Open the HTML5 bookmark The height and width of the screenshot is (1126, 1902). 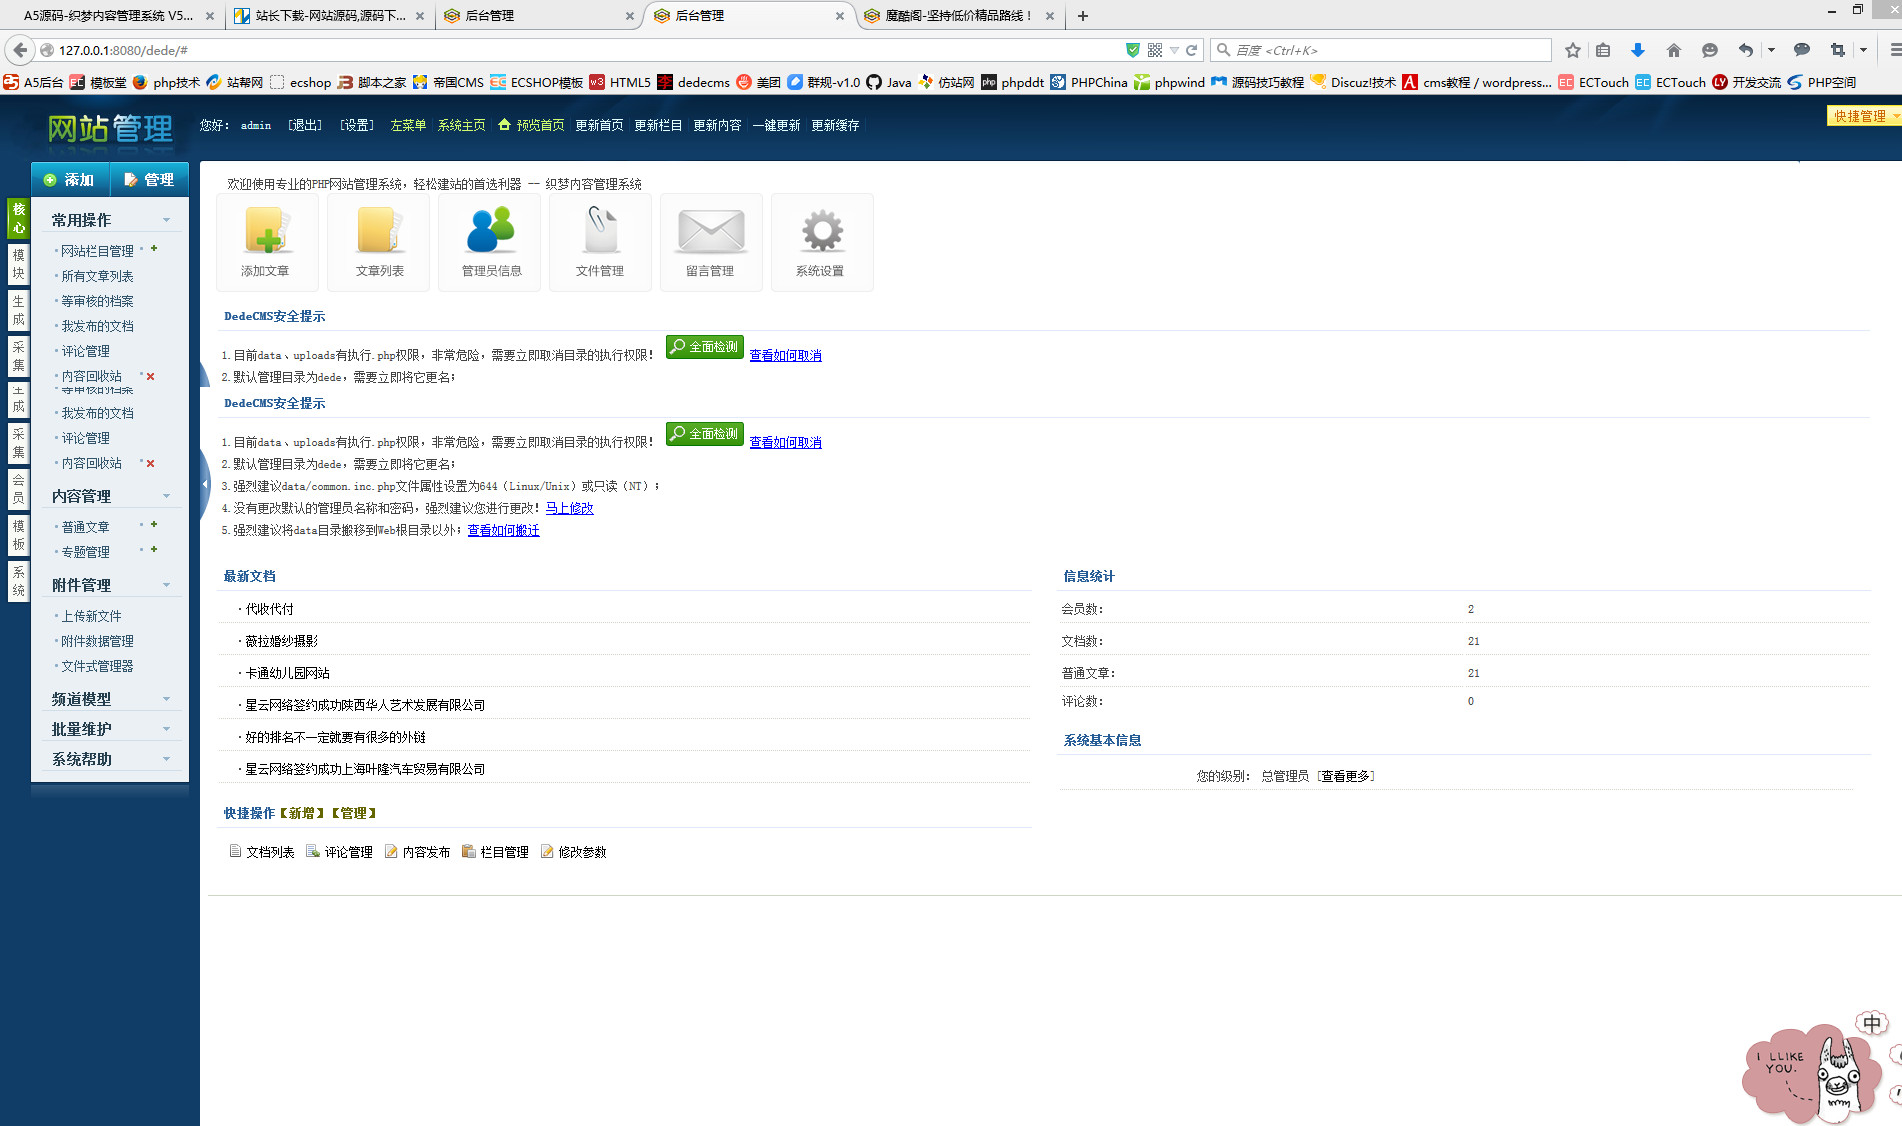620,83
